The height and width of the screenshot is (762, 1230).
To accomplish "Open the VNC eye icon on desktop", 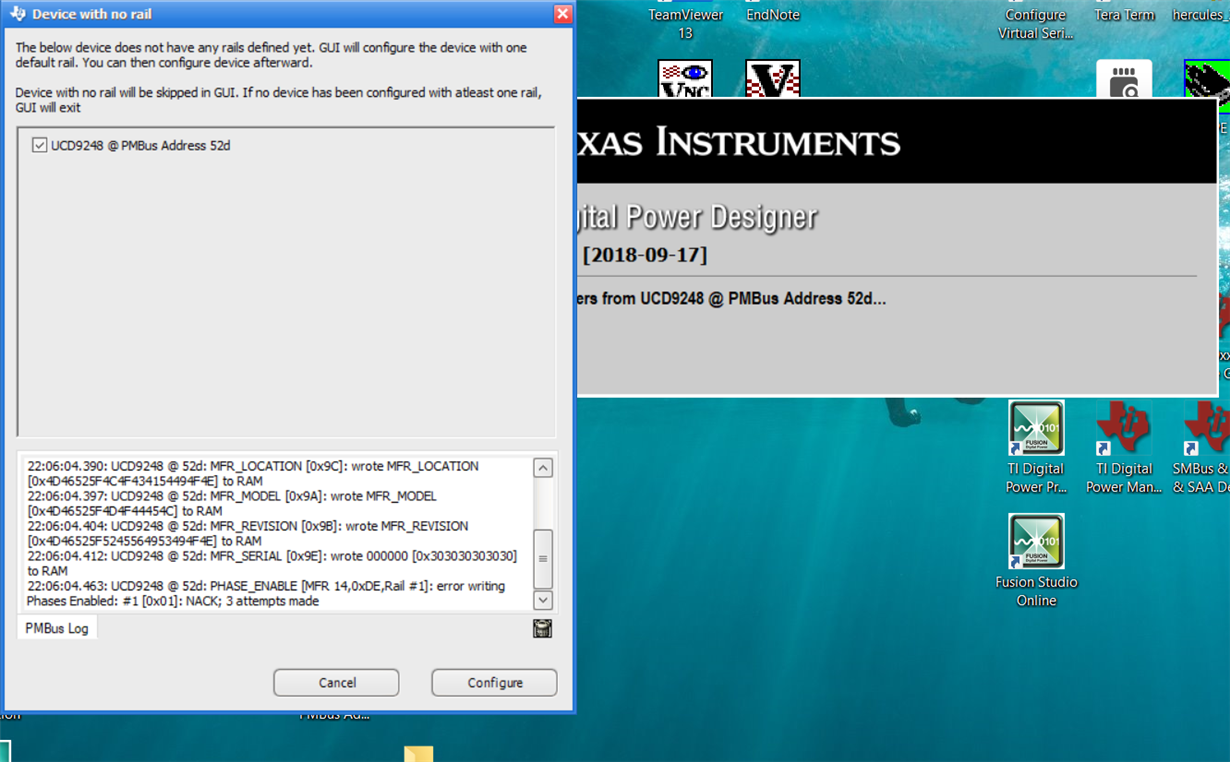I will 685,80.
